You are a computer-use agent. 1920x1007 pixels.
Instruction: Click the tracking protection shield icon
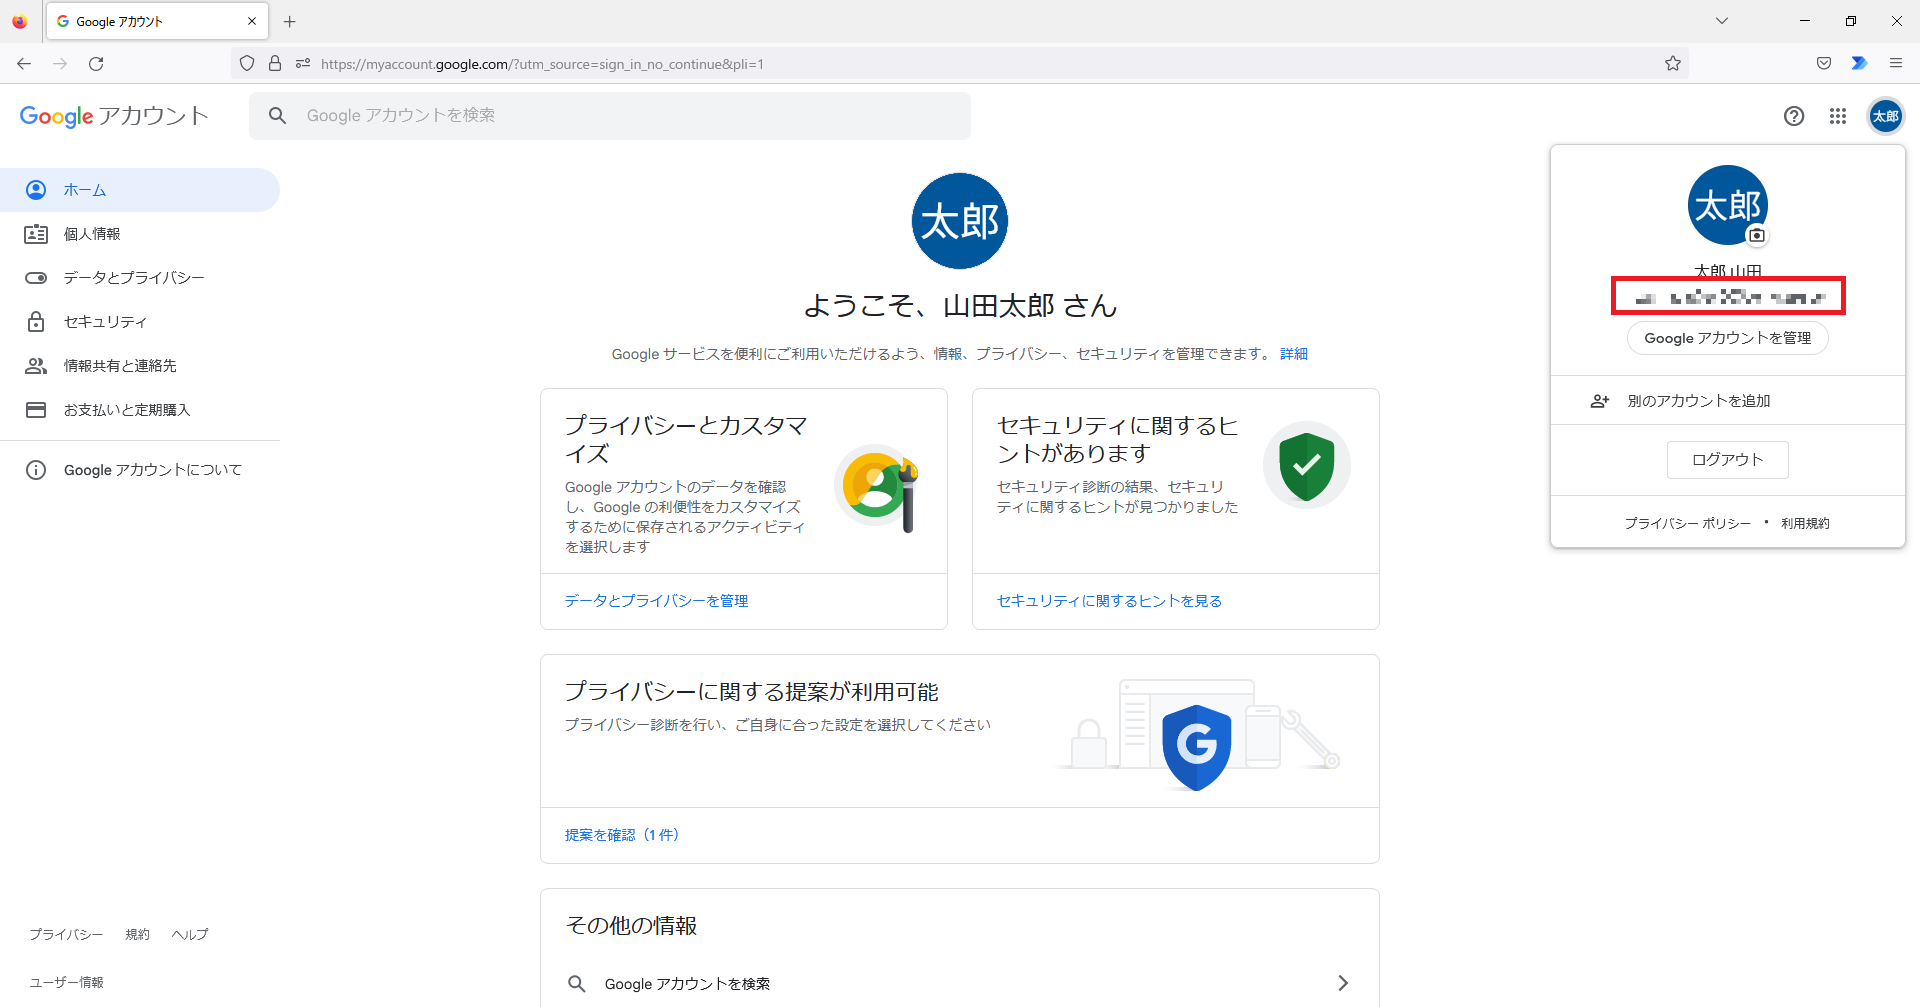tap(247, 64)
